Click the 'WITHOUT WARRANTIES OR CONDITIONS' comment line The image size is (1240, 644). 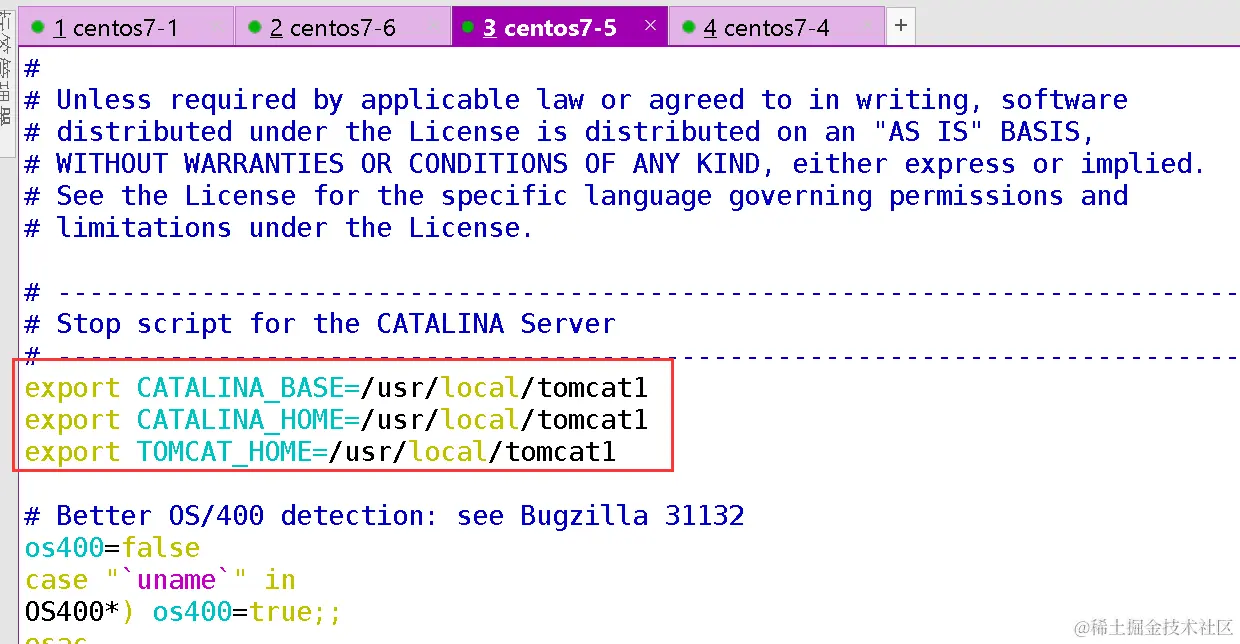tap(615, 164)
